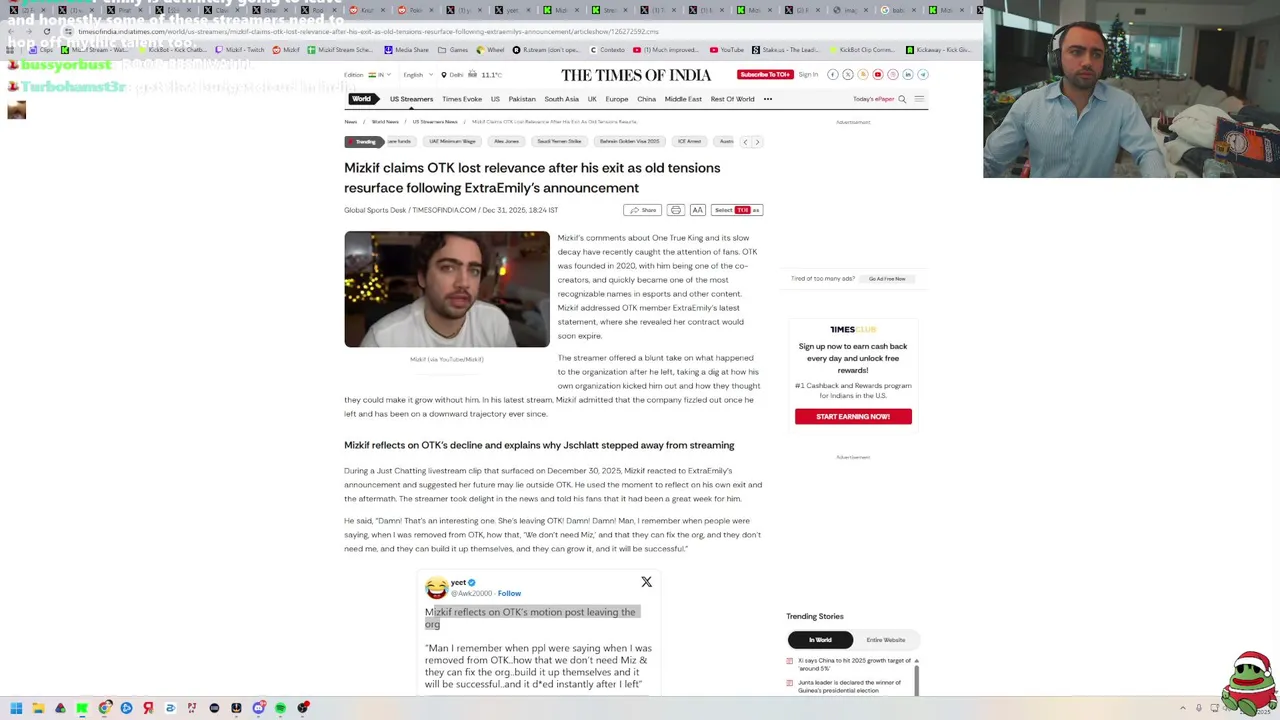
Task: Open the South Asia nav tab
Action: (561, 99)
